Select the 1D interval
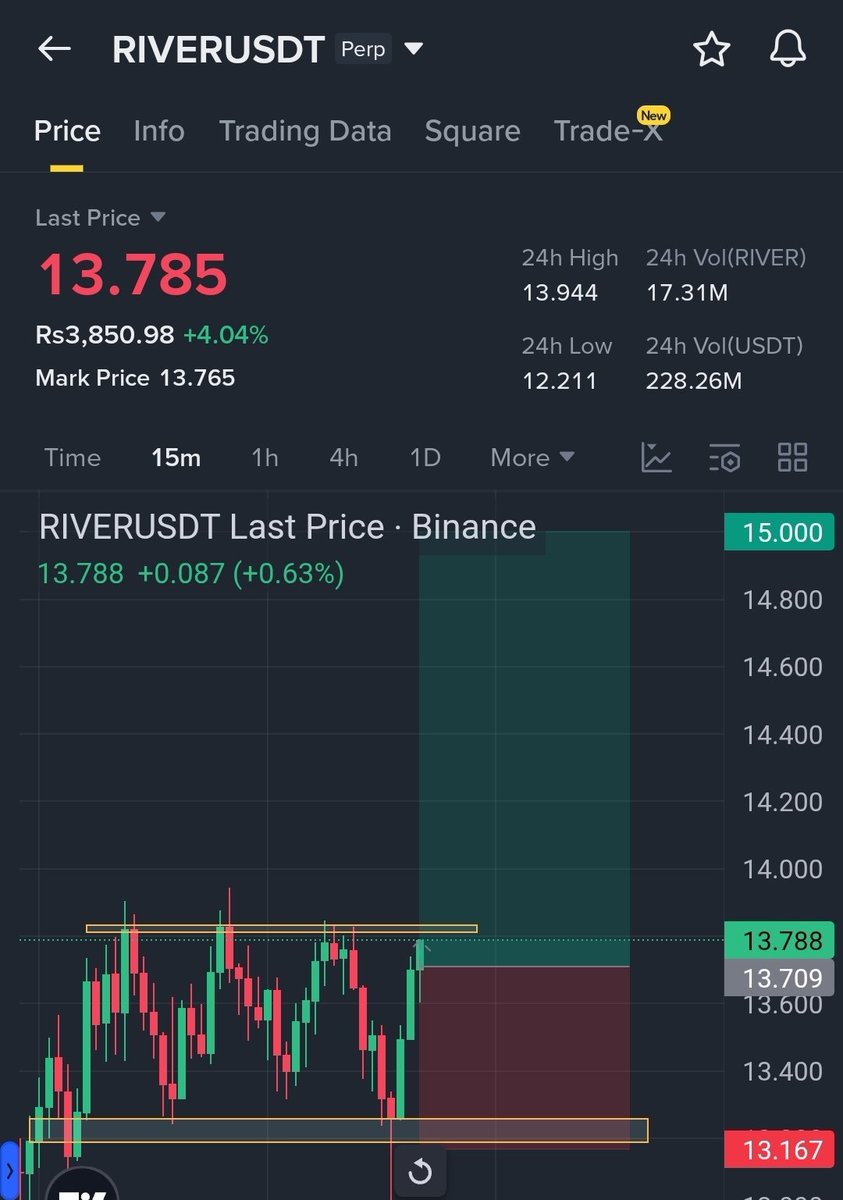This screenshot has height=1200, width=843. pyautogui.click(x=425, y=458)
